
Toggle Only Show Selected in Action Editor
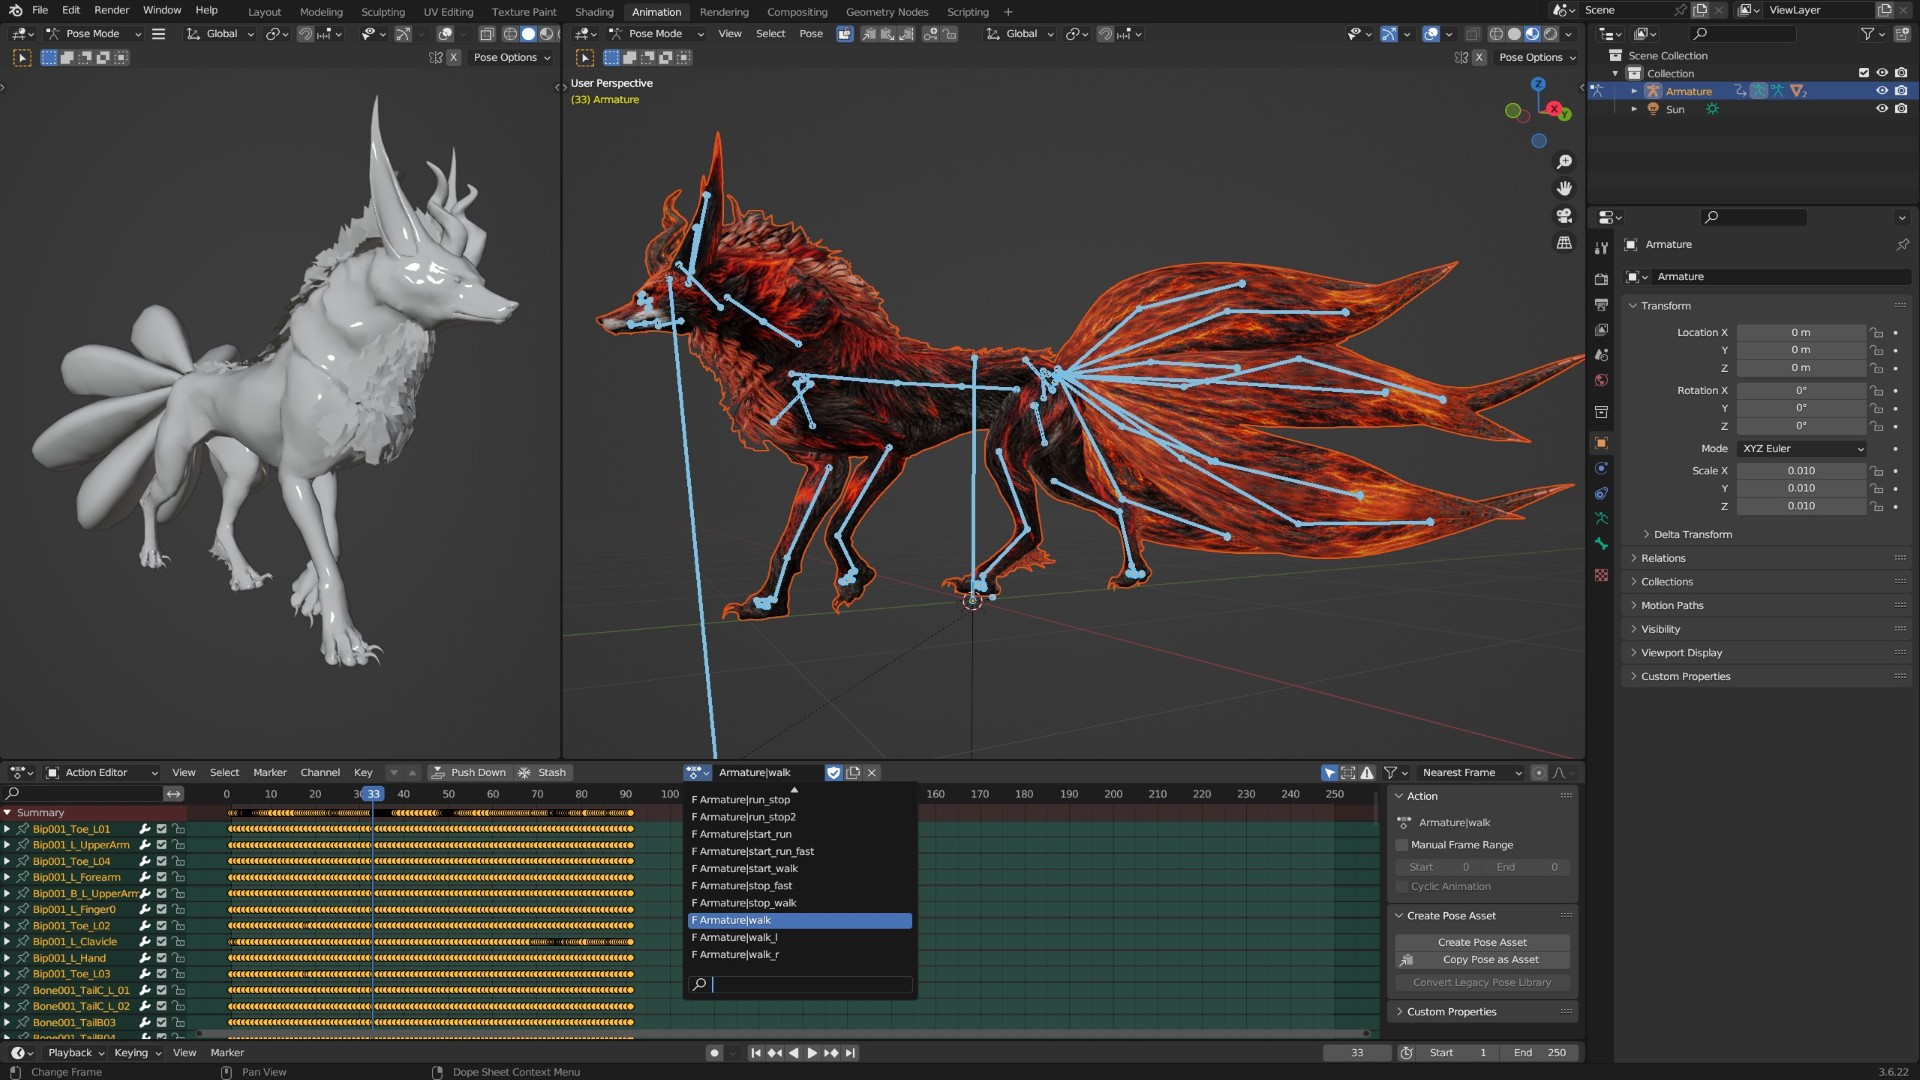(1330, 773)
